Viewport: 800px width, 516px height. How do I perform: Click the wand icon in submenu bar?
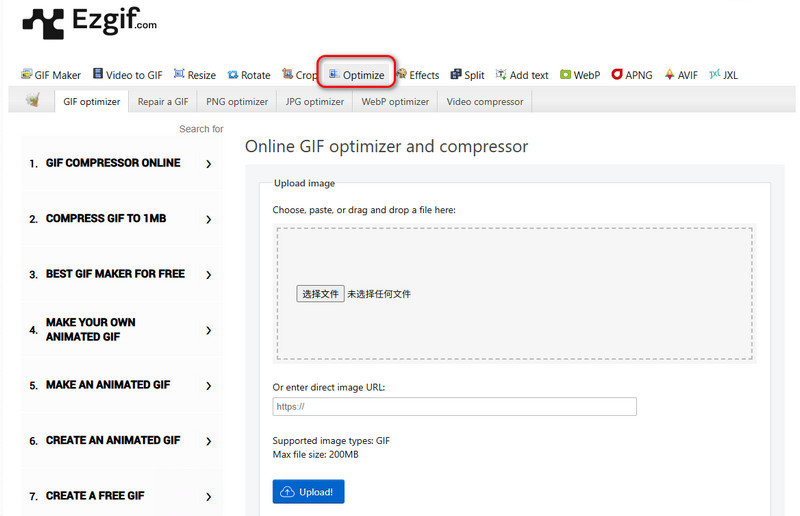tap(33, 100)
